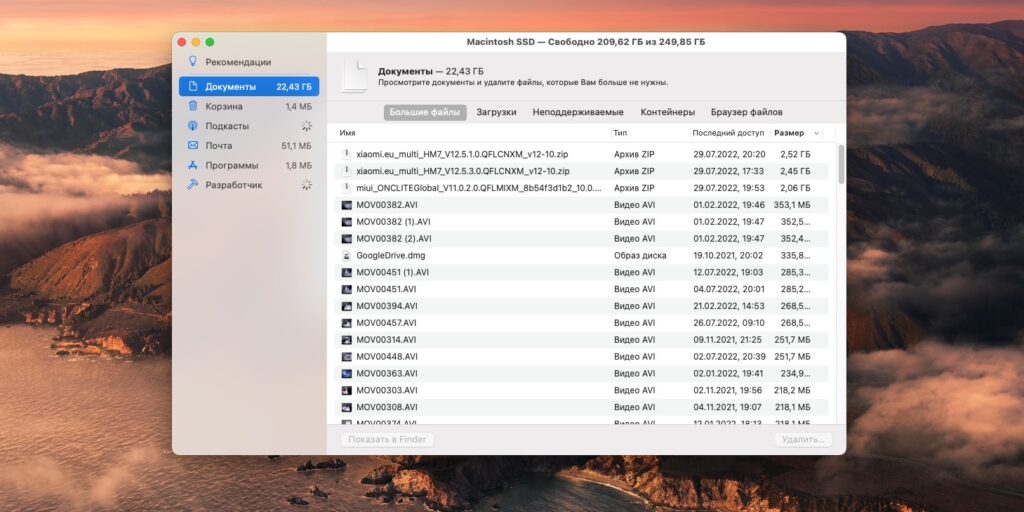
Task: Click the miui_ONCLITEGlobal archive icon
Action: pyautogui.click(x=347, y=188)
